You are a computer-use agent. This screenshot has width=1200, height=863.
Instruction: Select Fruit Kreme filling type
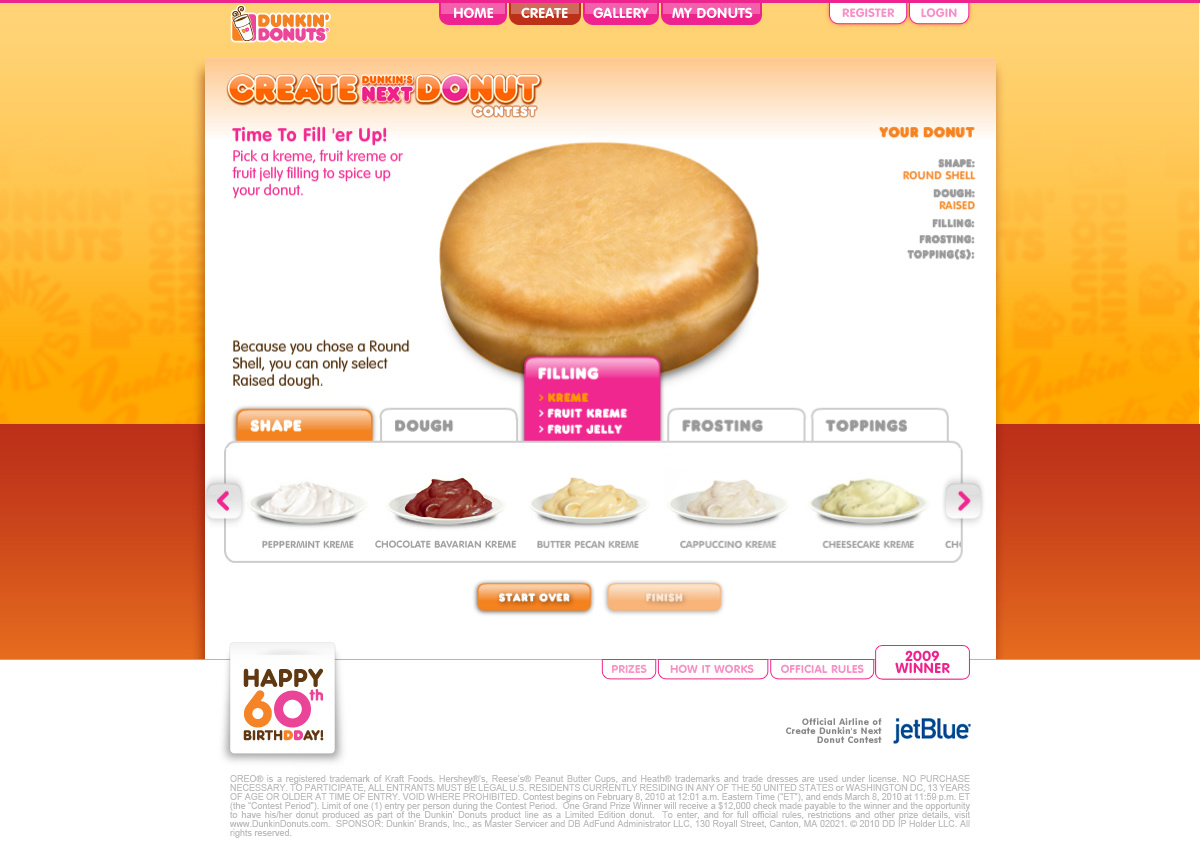[x=583, y=413]
